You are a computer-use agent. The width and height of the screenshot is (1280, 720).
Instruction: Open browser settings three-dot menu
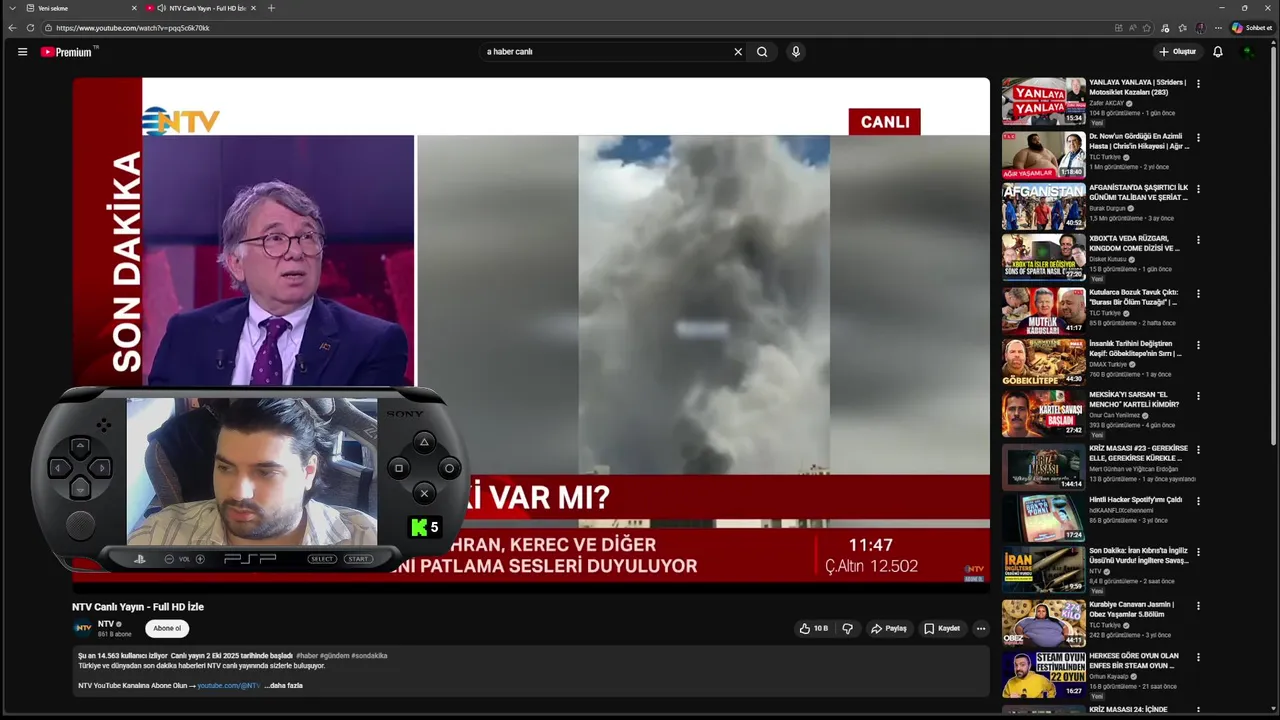point(1217,28)
